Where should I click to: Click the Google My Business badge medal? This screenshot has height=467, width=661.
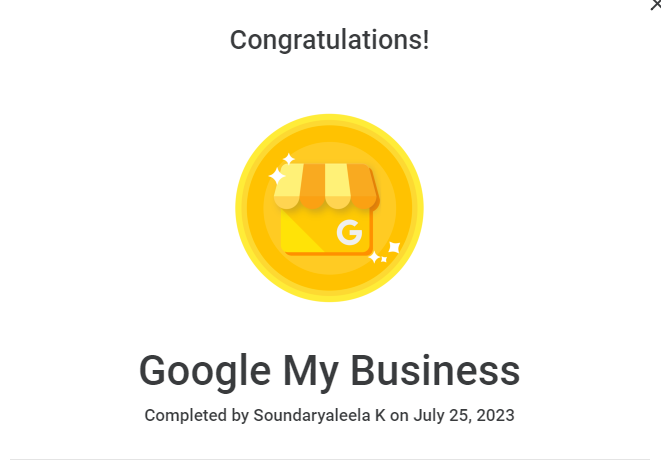coord(329,207)
